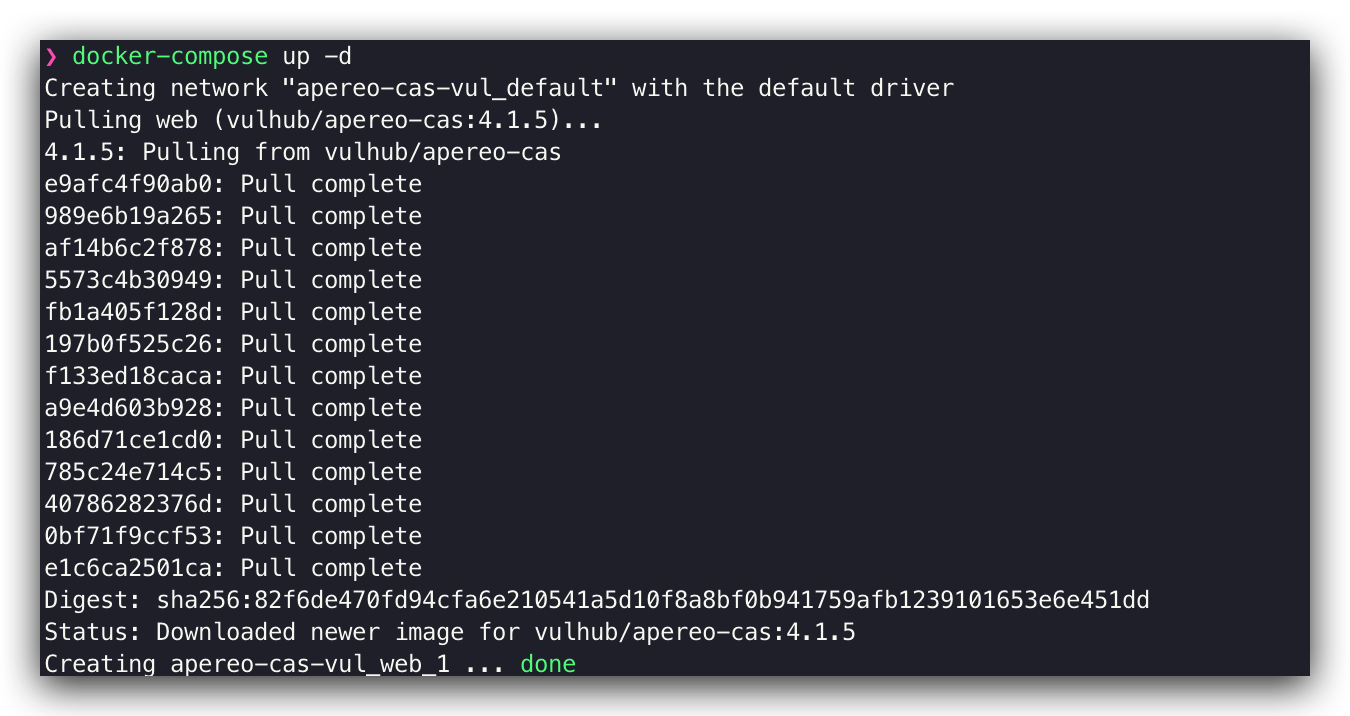Click the sha256 digest string
The height and width of the screenshot is (716, 1350).
pos(653,600)
